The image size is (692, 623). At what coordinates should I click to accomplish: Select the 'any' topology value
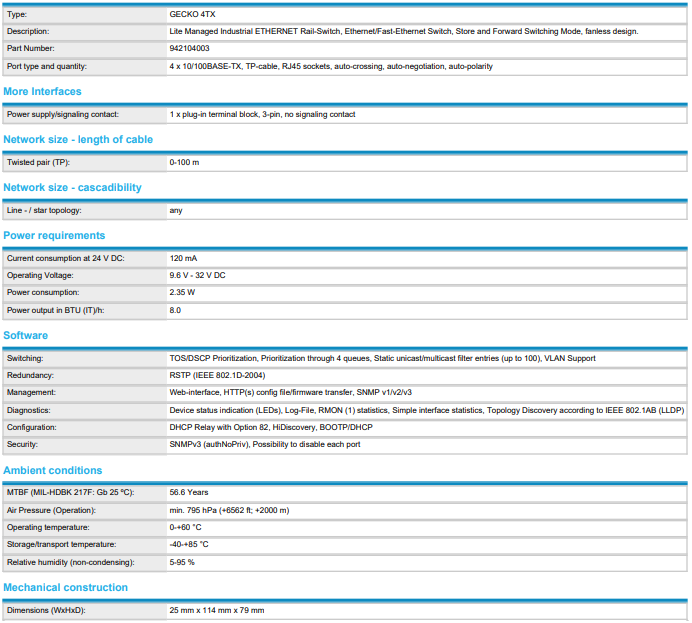point(176,210)
